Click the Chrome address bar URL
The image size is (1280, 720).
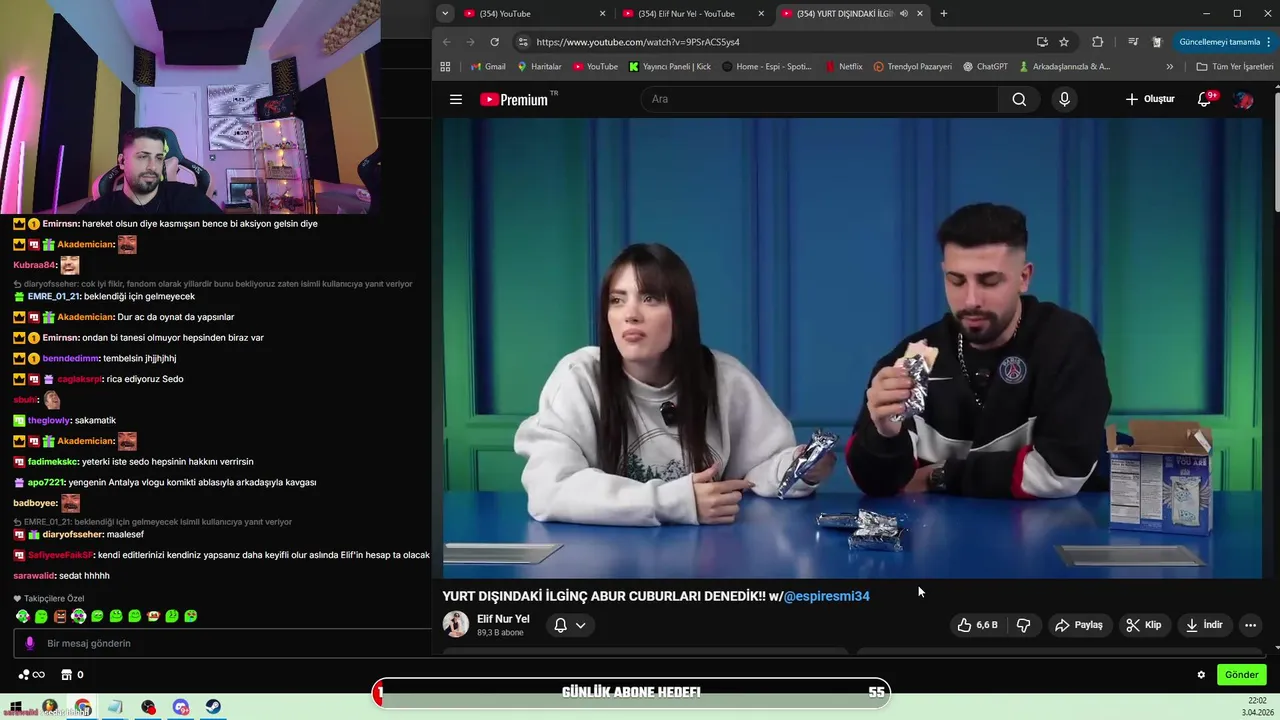pyautogui.click(x=638, y=42)
